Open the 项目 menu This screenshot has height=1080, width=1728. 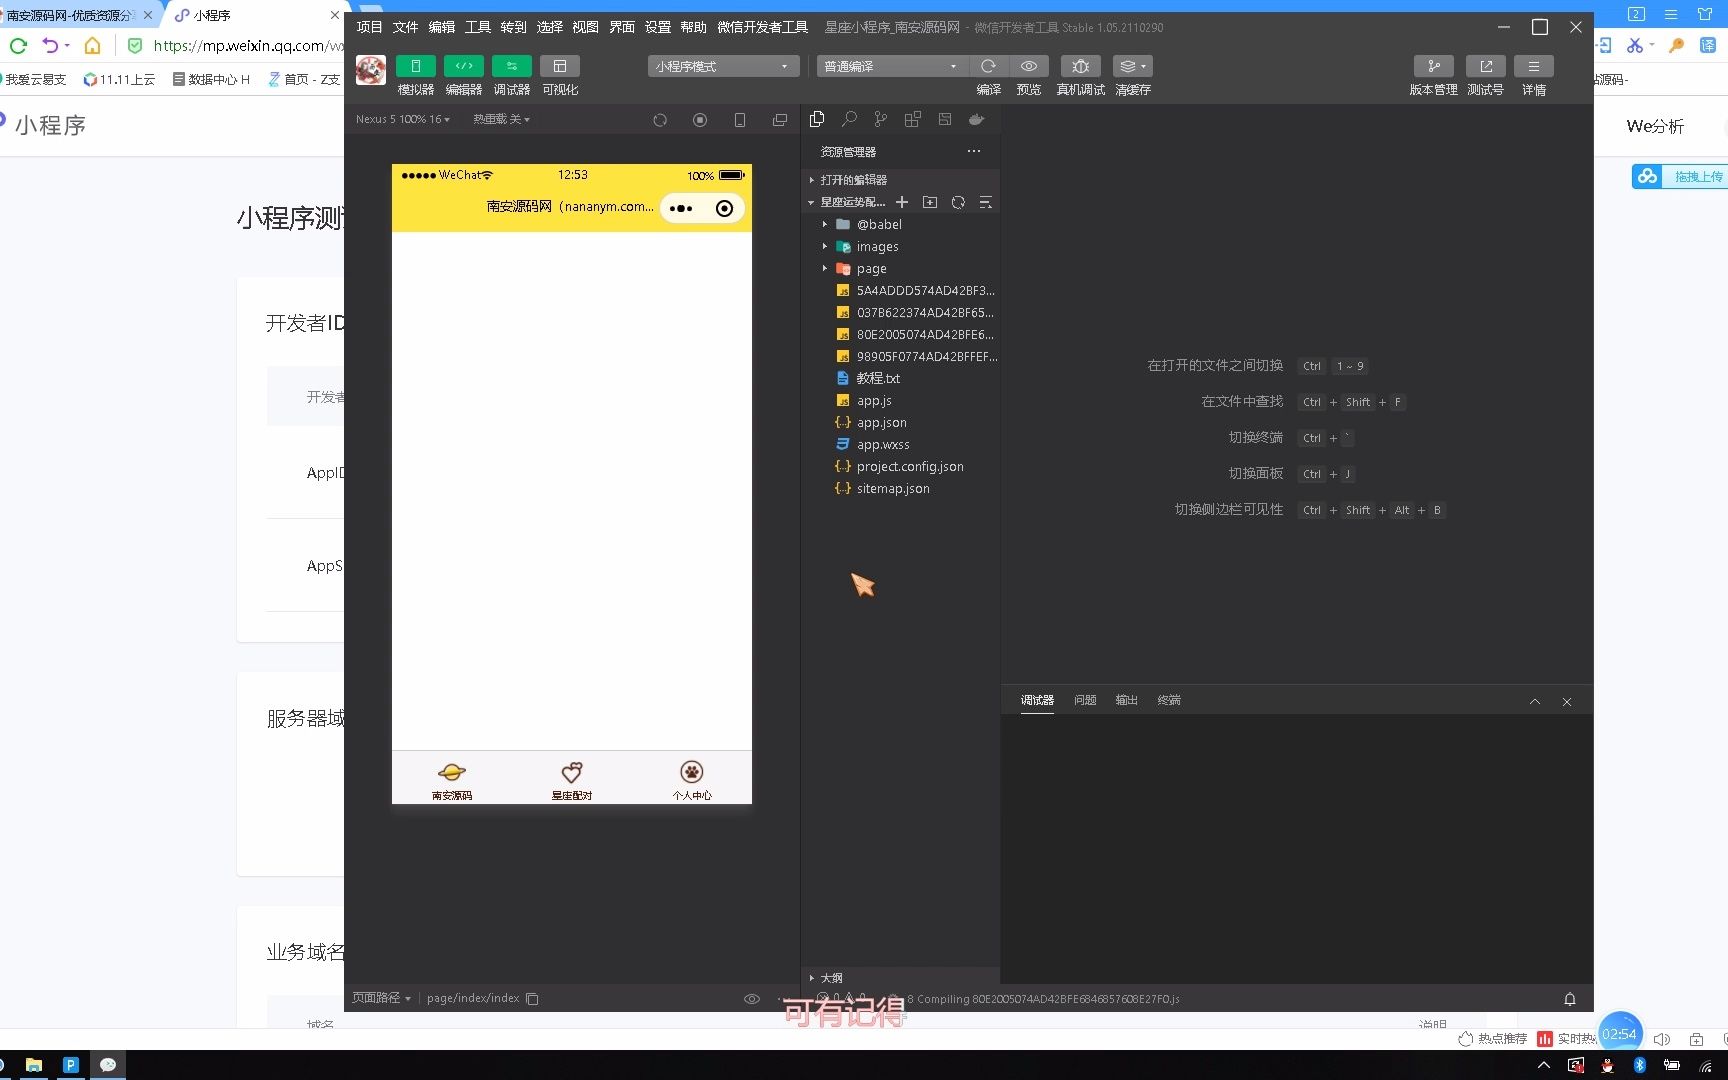[369, 27]
